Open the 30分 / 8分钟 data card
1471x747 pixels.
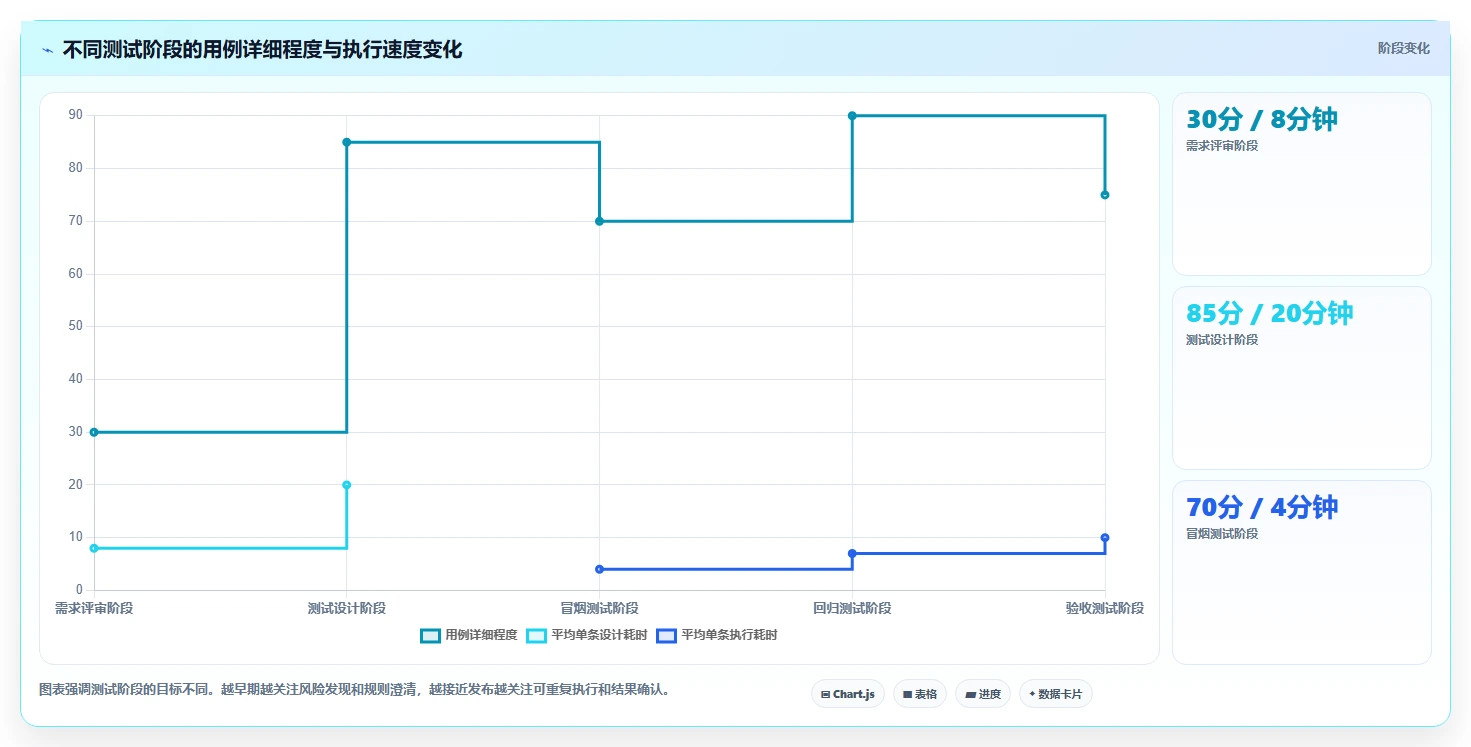click(1301, 184)
